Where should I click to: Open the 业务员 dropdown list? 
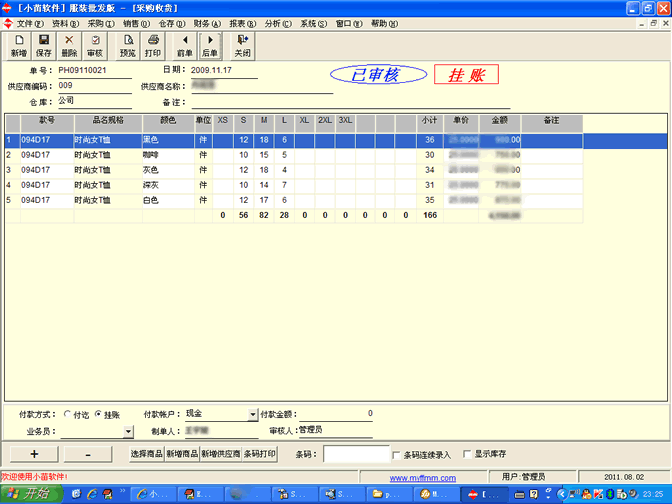[128, 432]
